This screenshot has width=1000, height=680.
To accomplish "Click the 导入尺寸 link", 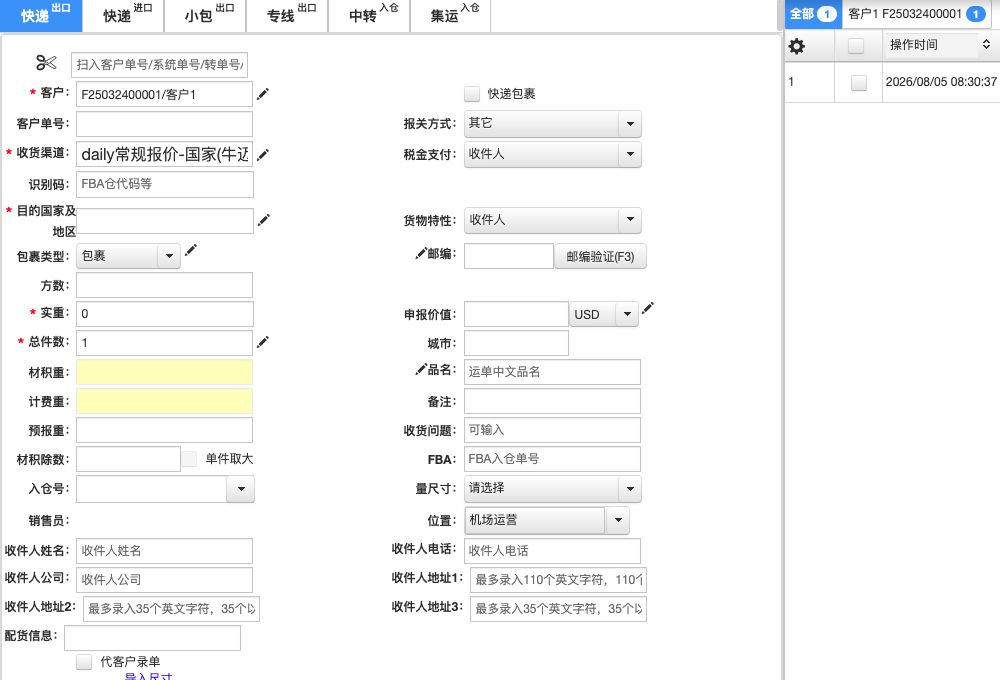I will [148, 676].
